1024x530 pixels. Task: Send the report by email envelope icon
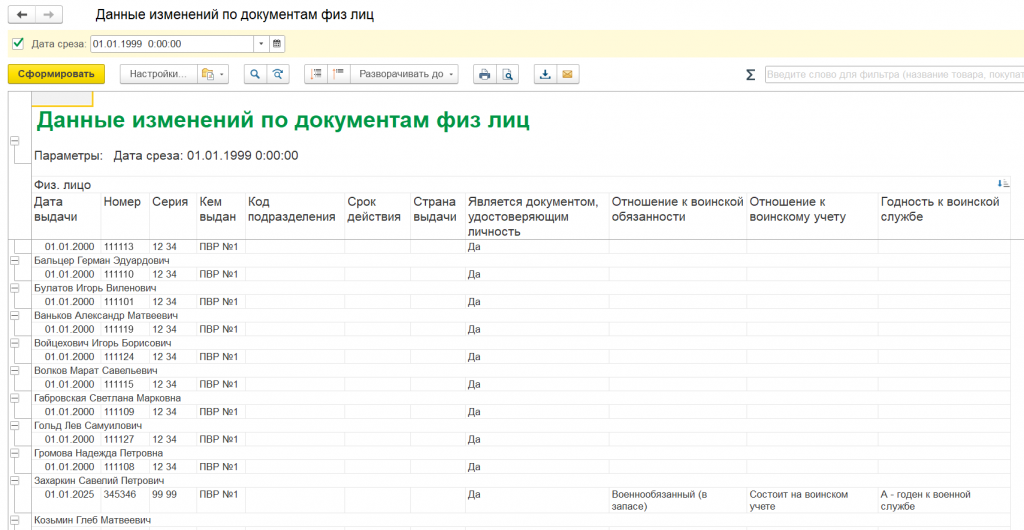coord(567,74)
